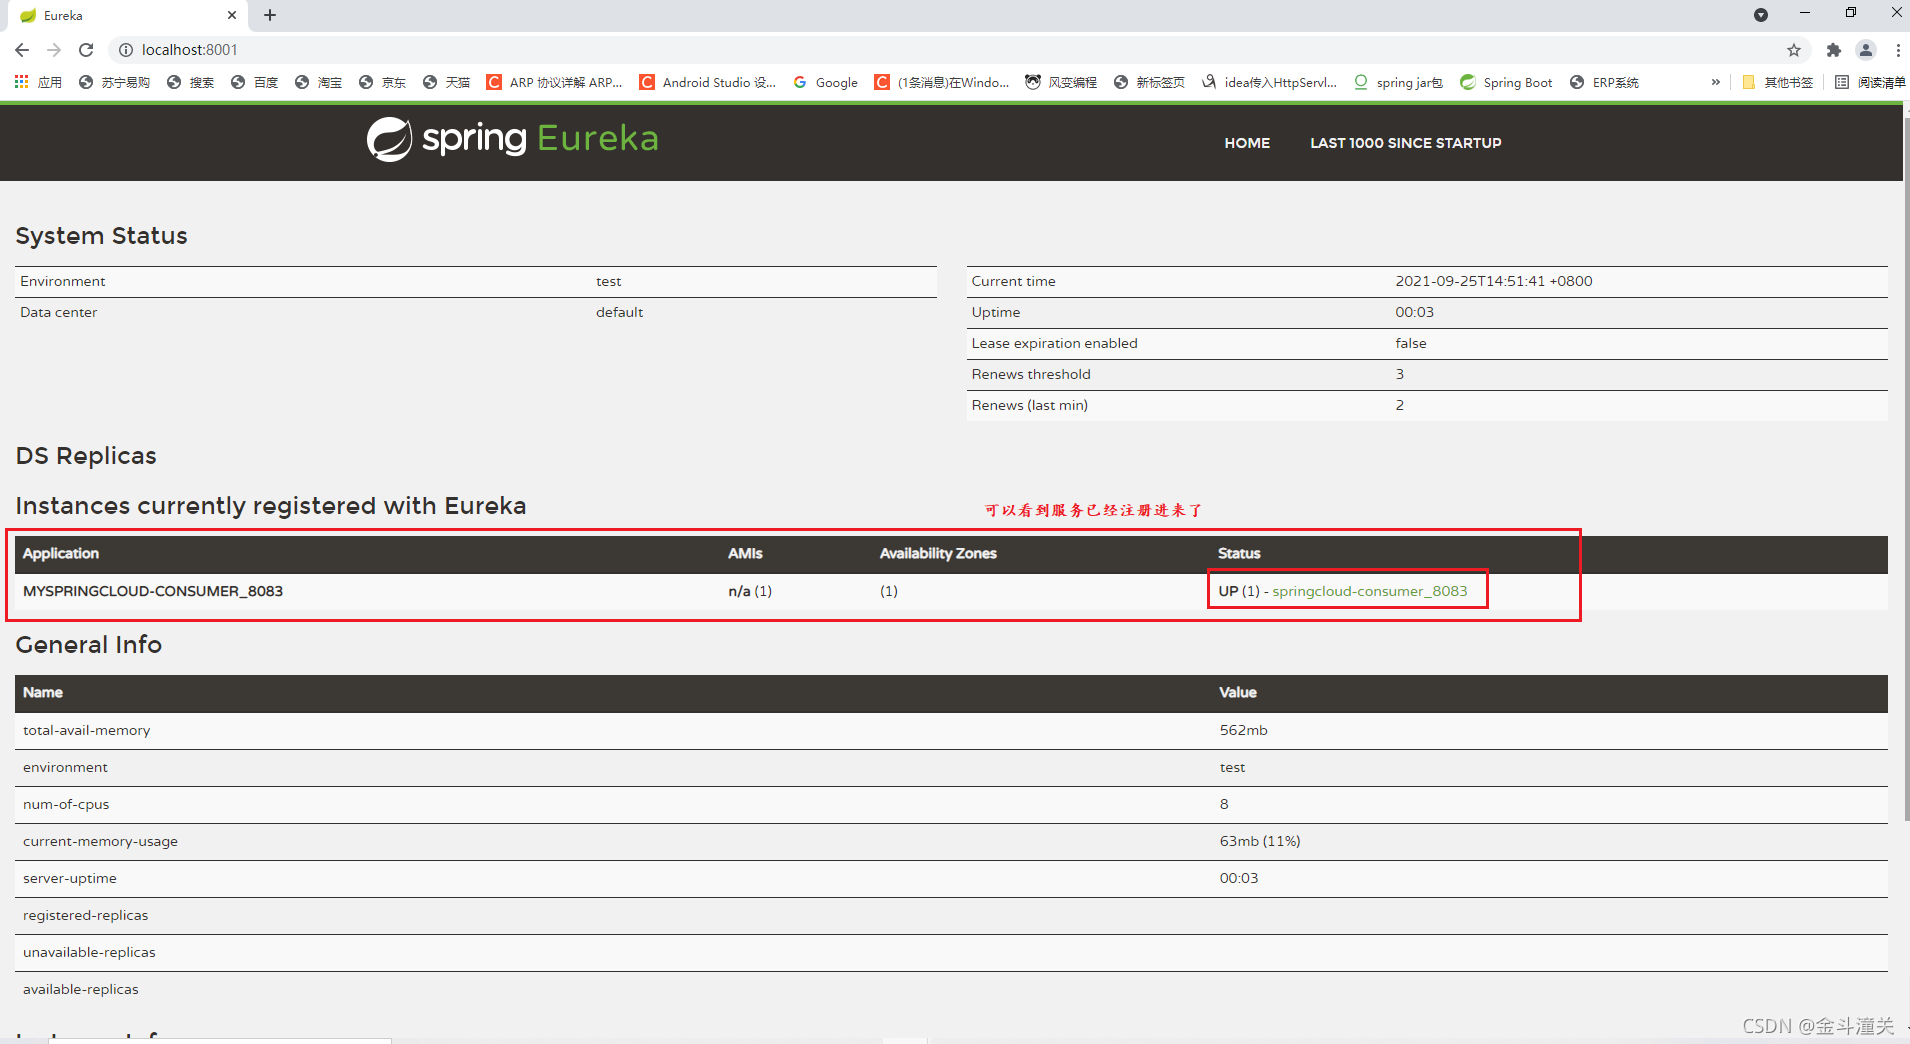The width and height of the screenshot is (1910, 1044).
Task: Open the Spring Boot bookmark
Action: tap(1507, 82)
